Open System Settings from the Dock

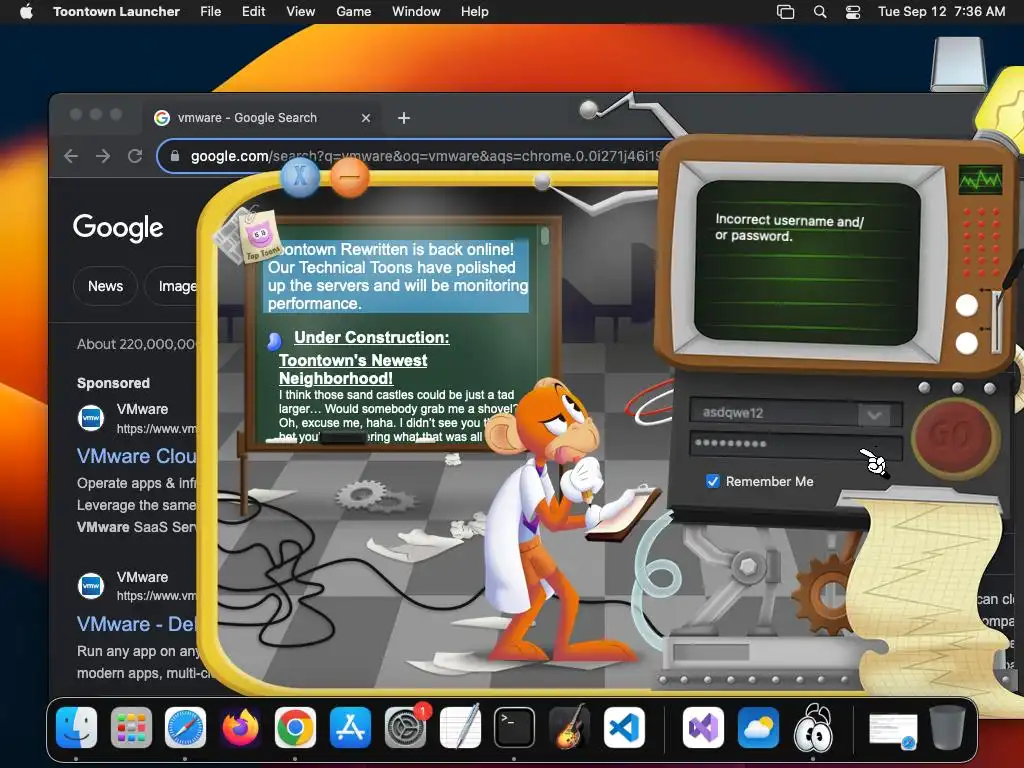point(405,728)
